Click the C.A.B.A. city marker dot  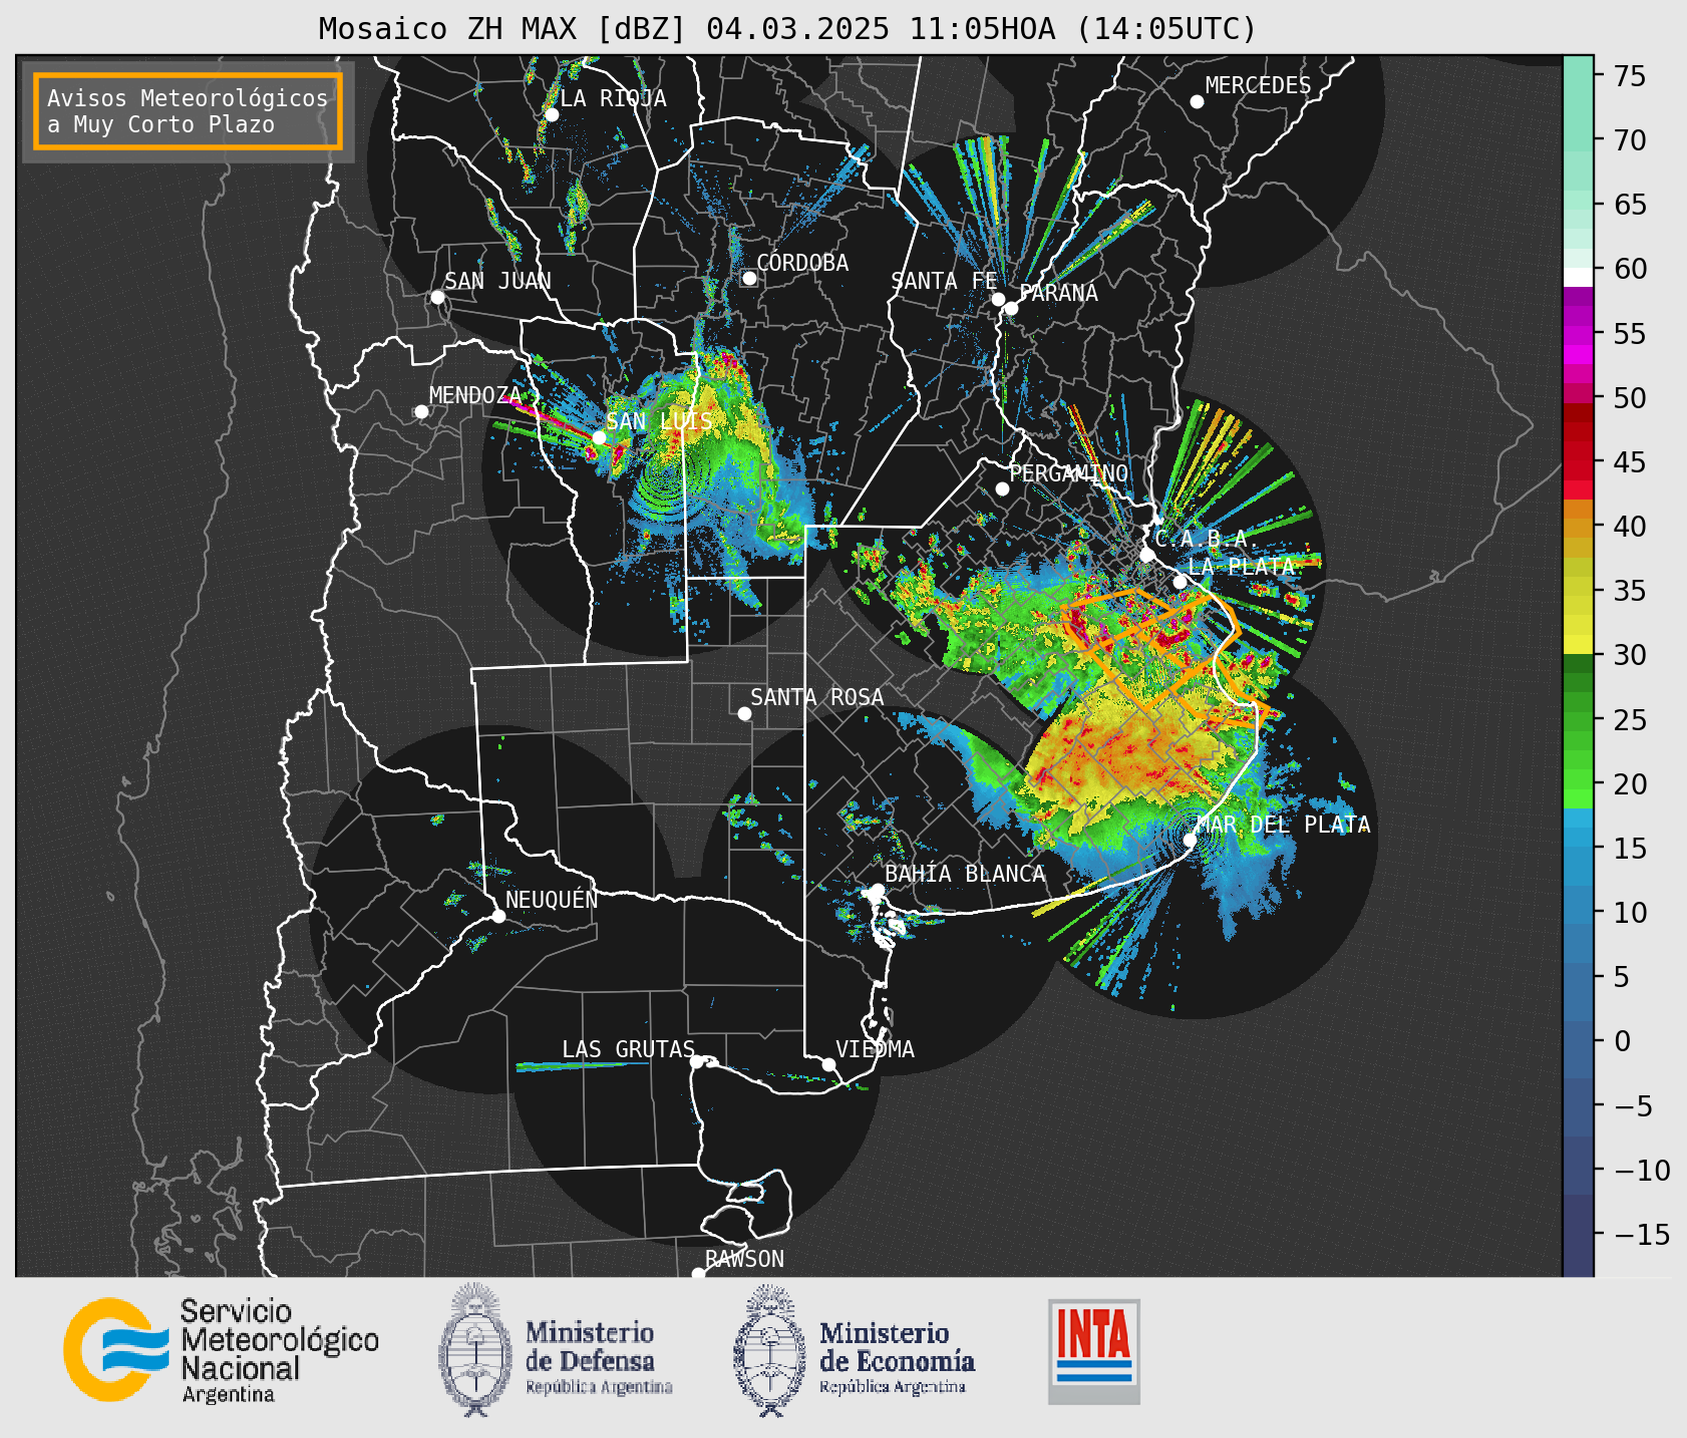pos(1148,555)
